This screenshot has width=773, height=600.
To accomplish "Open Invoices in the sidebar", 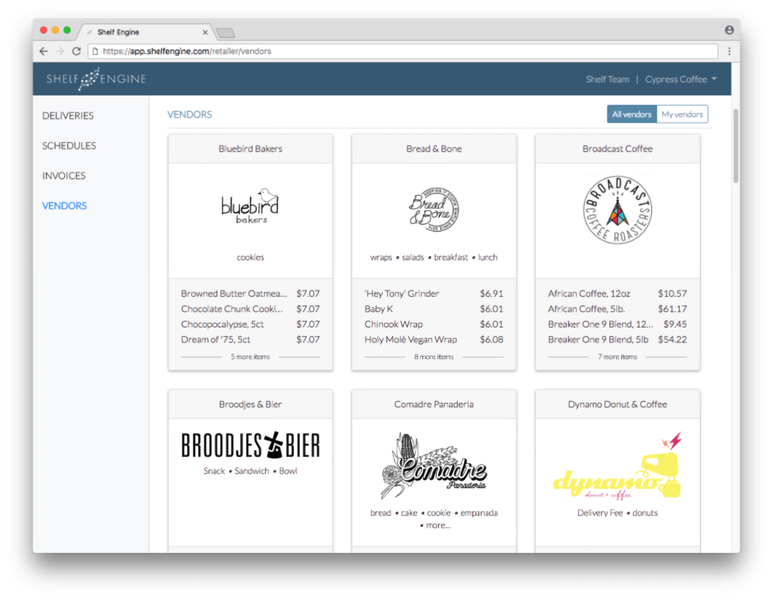I will 64,176.
